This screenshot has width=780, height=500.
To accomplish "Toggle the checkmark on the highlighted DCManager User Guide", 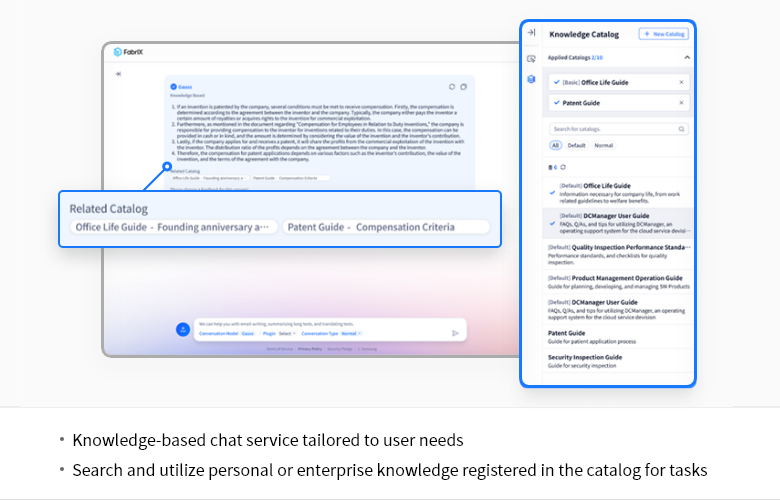I will pos(552,223).
